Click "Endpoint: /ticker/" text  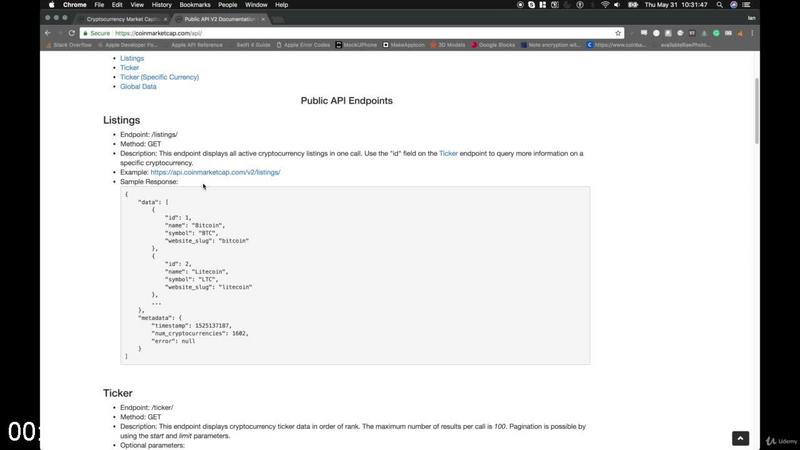click(146, 407)
